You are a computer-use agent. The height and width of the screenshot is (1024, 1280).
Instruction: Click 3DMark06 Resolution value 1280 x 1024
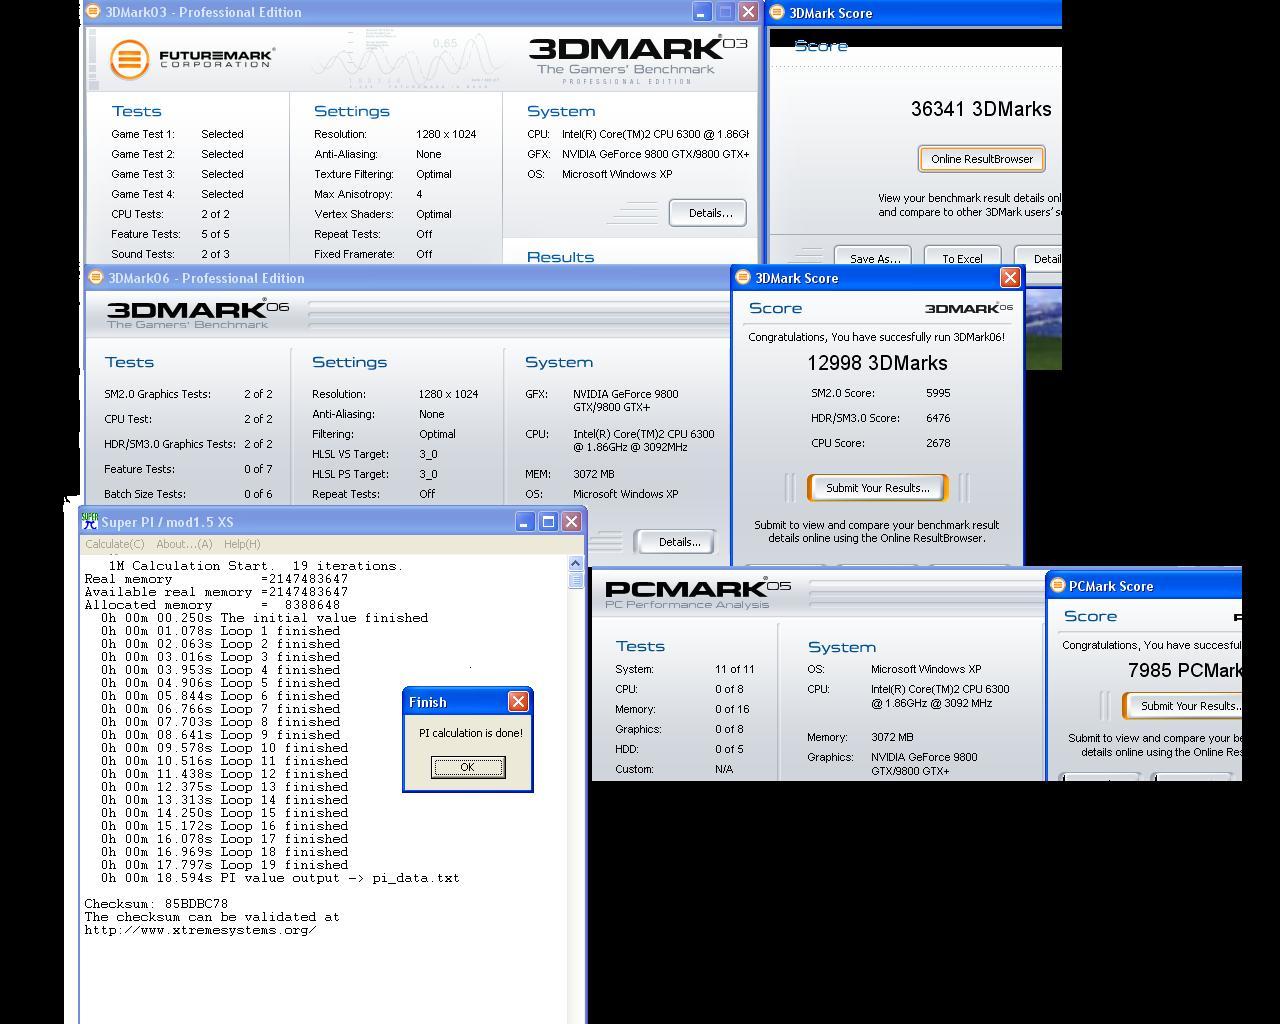coord(448,394)
